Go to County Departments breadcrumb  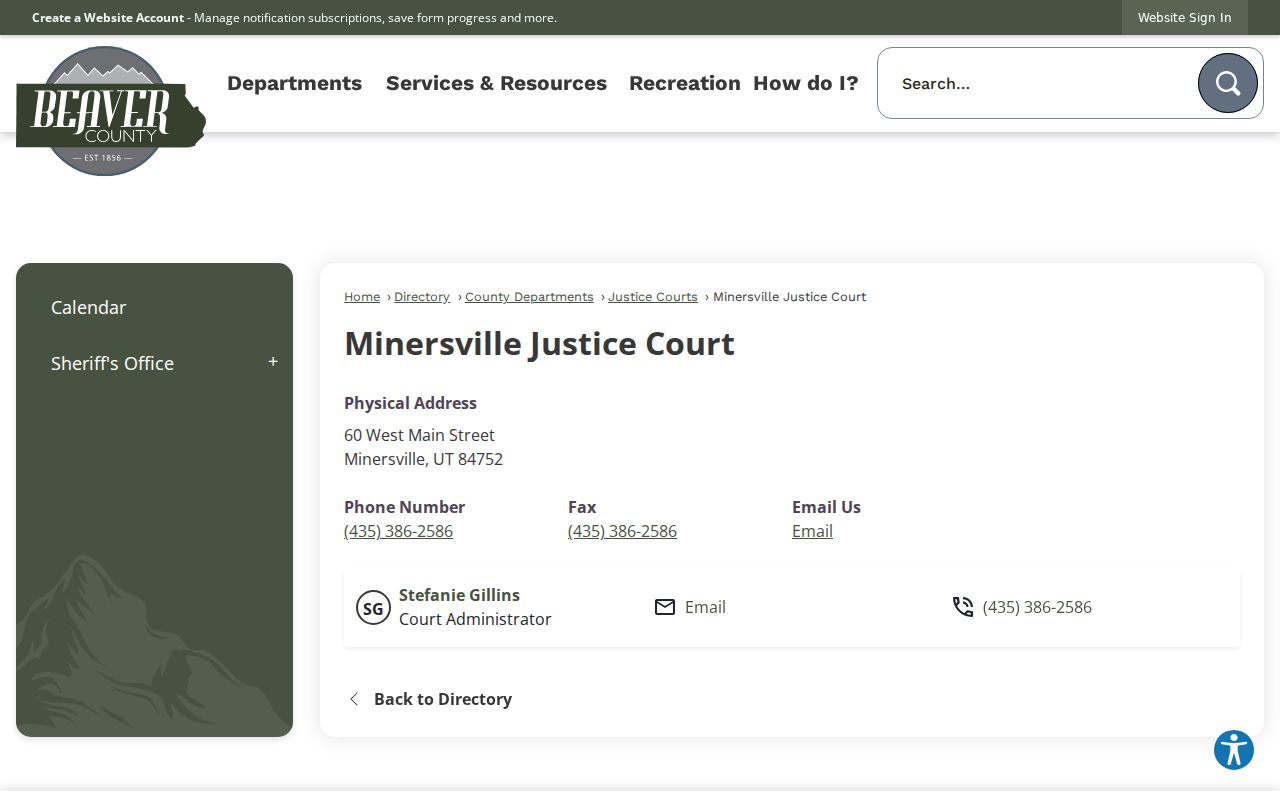[x=529, y=297]
